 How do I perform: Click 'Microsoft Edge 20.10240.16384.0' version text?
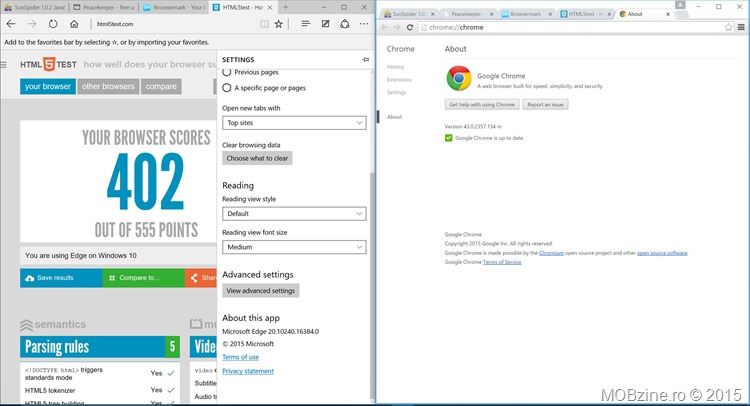[x=270, y=331]
